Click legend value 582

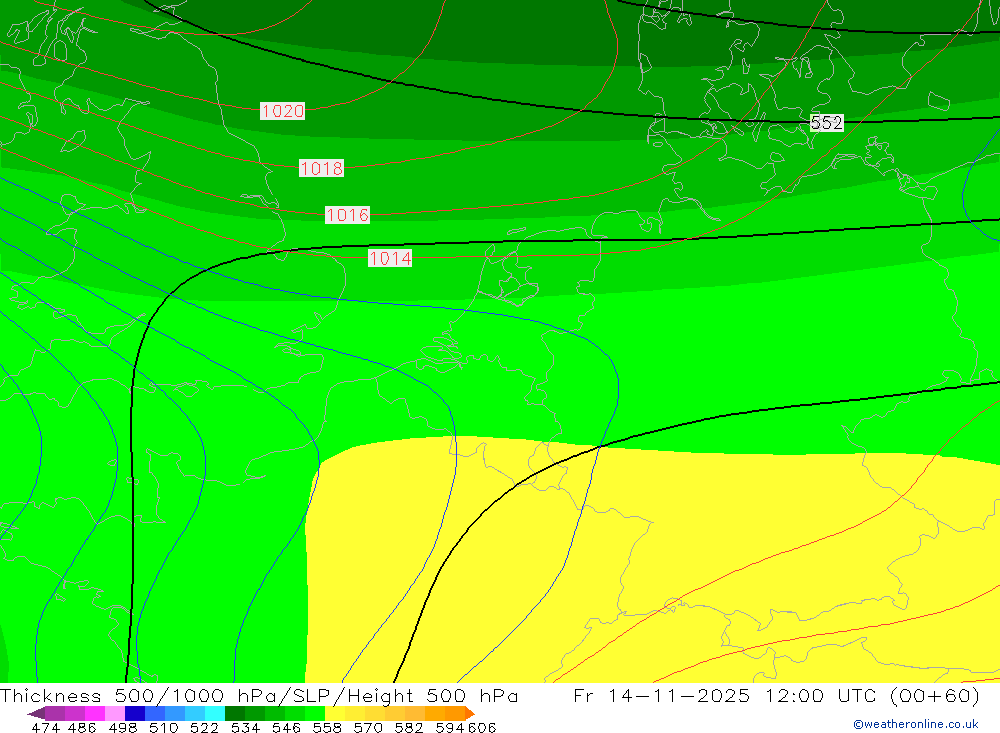[408, 727]
